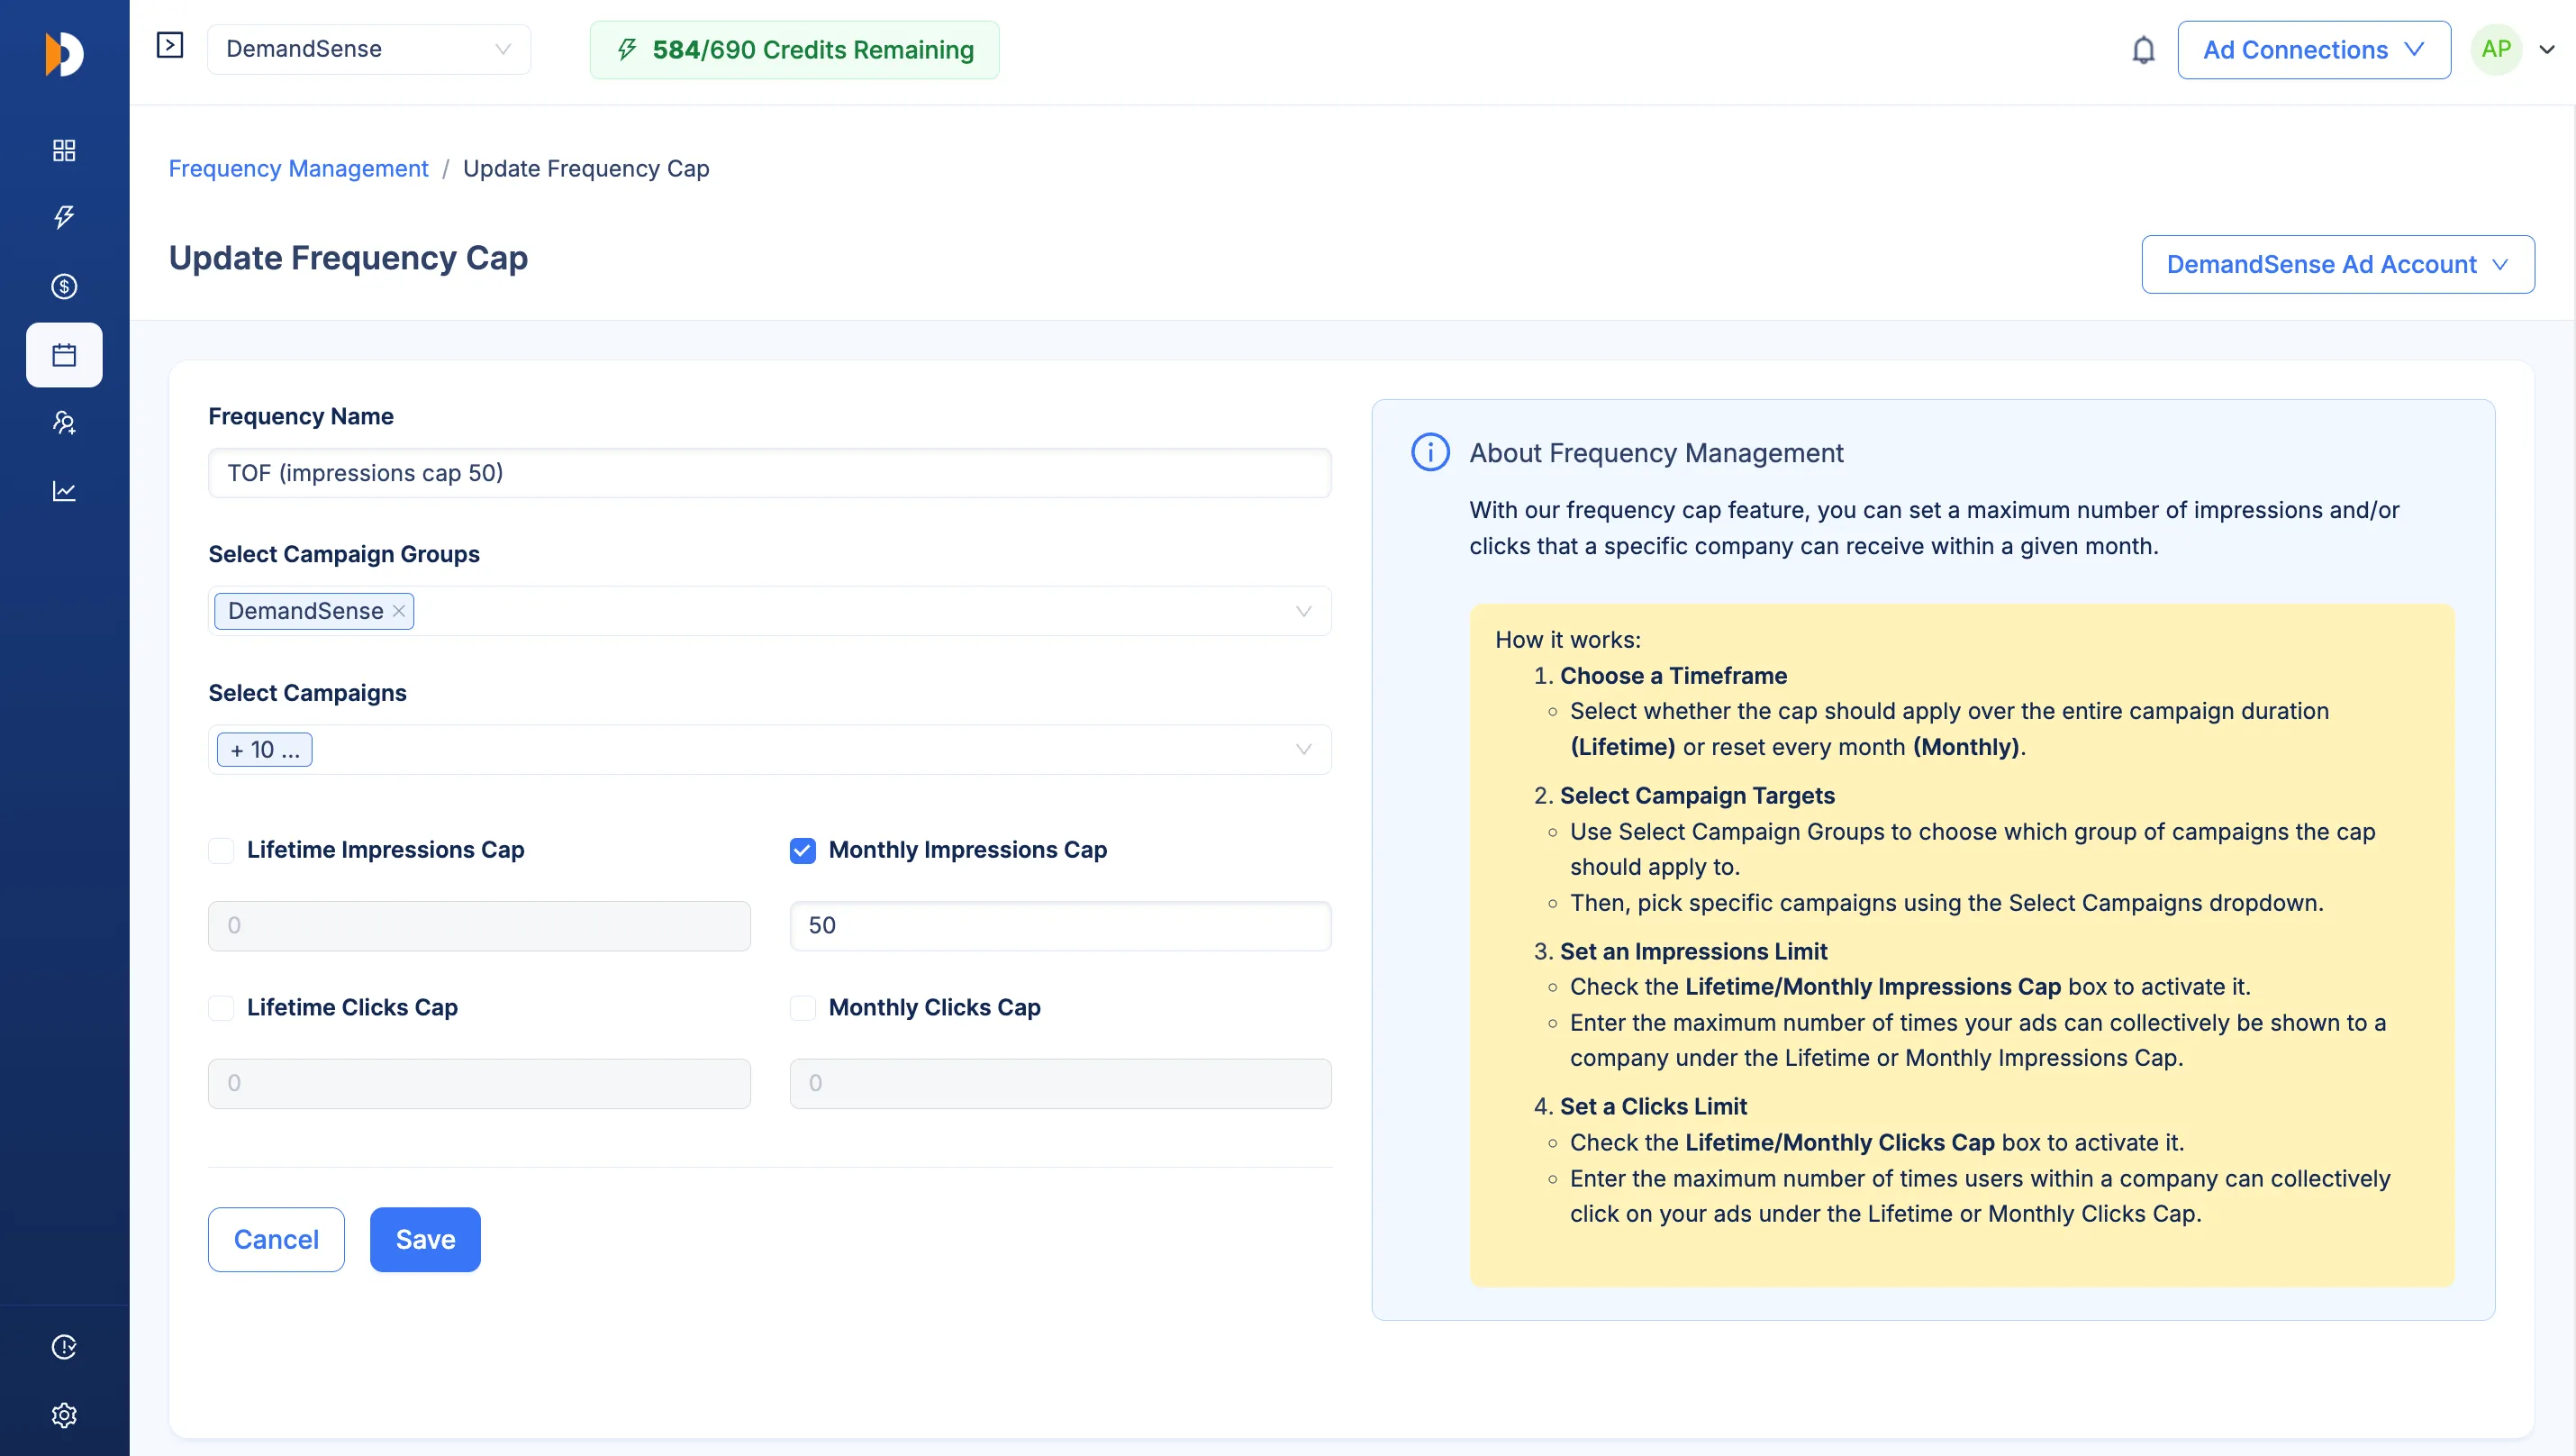The image size is (2576, 1456).
Task: Open the dollar budget sidebar icon
Action: pos(64,286)
